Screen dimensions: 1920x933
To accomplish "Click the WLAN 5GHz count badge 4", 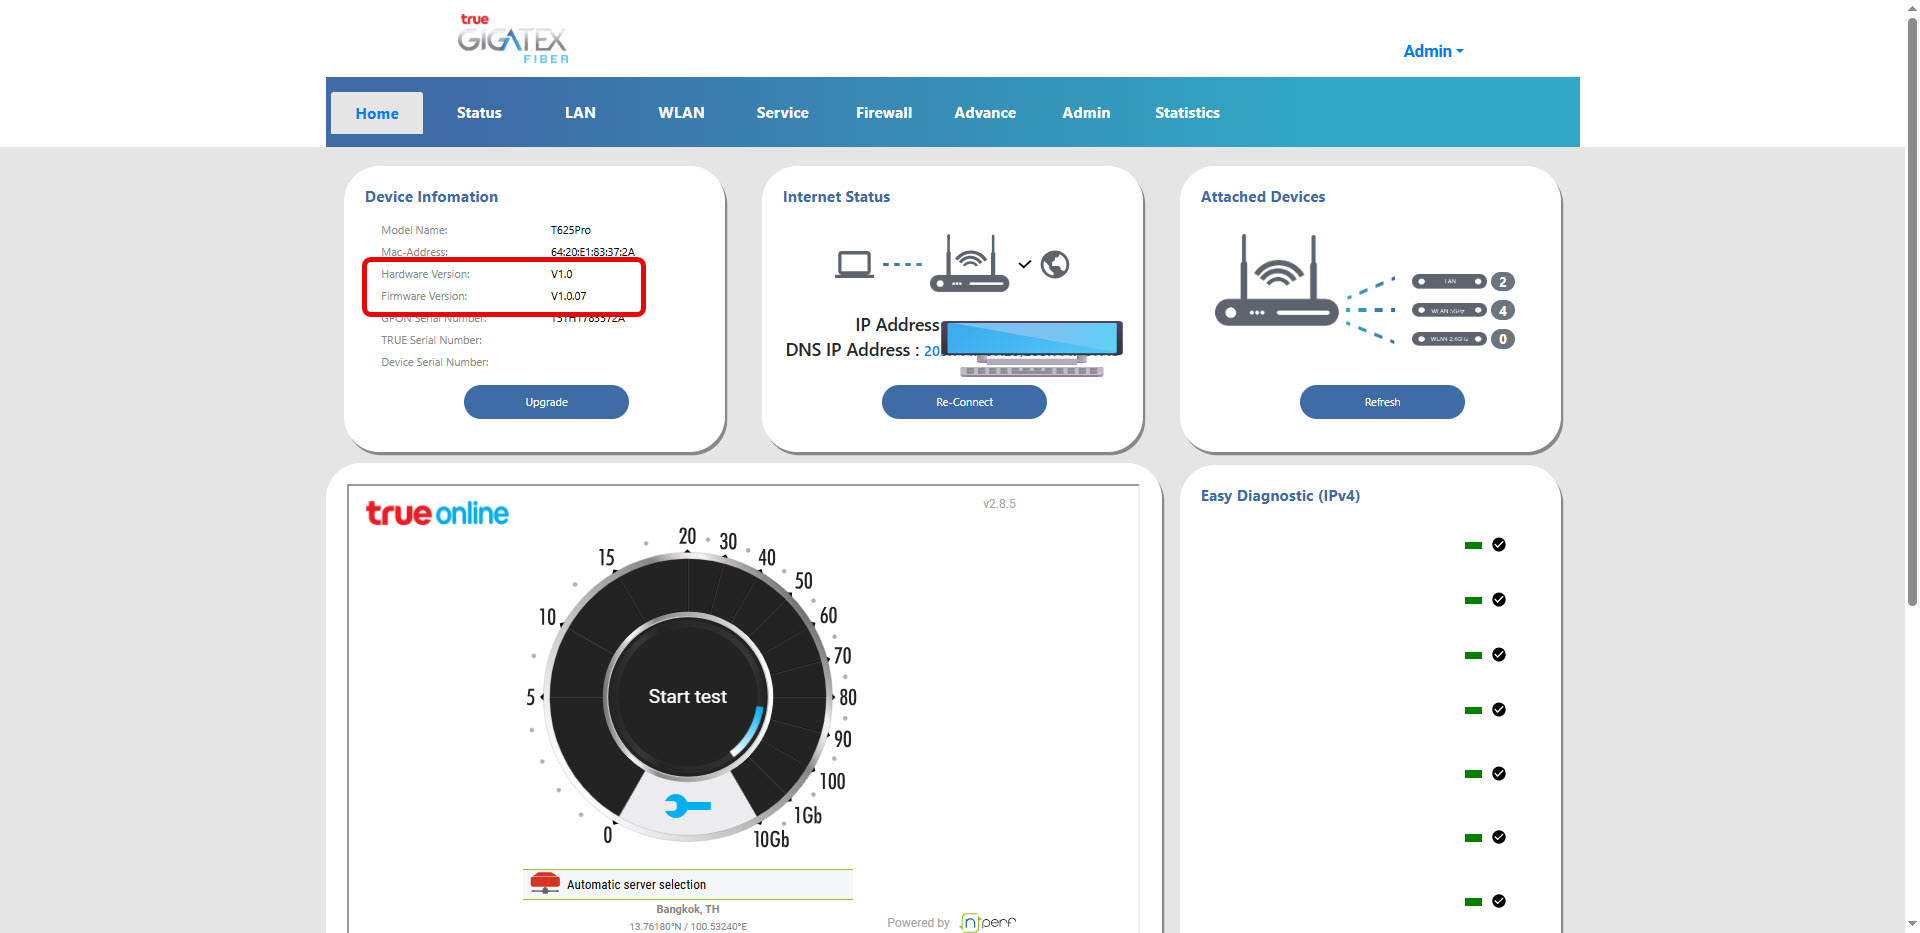I will tap(1502, 310).
